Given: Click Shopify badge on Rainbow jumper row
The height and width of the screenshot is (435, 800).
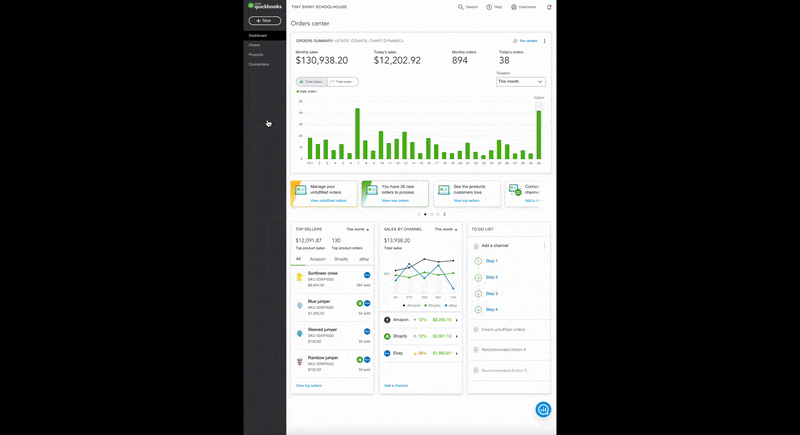Looking at the screenshot, I should click(x=360, y=360).
